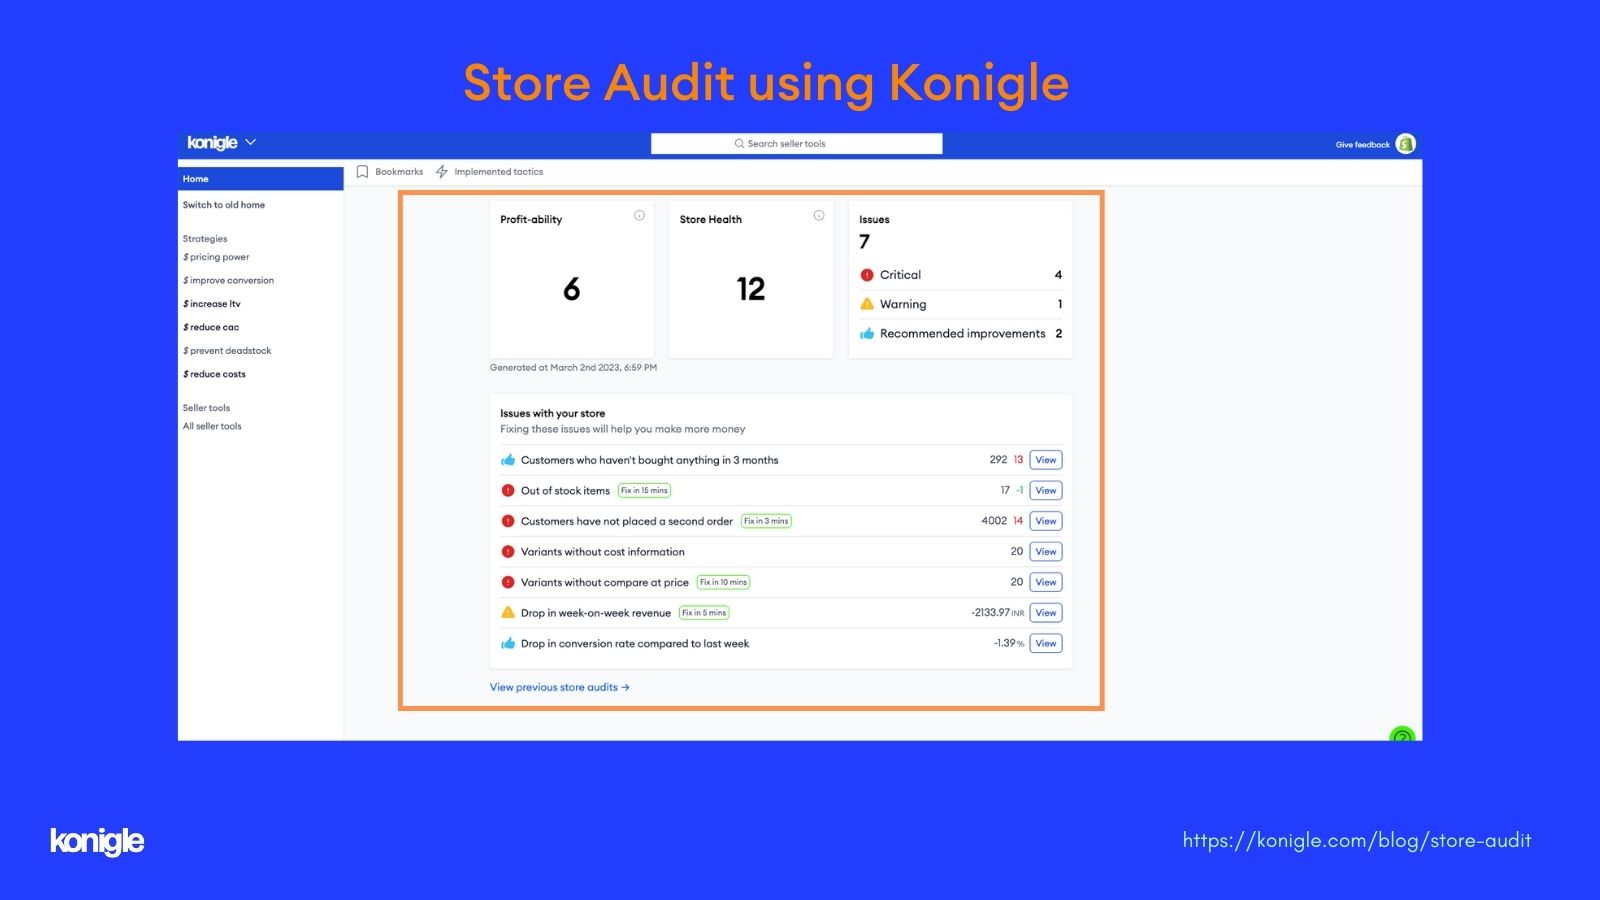The height and width of the screenshot is (900, 1600).
Task: Click the Bookmarks icon
Action: click(362, 172)
